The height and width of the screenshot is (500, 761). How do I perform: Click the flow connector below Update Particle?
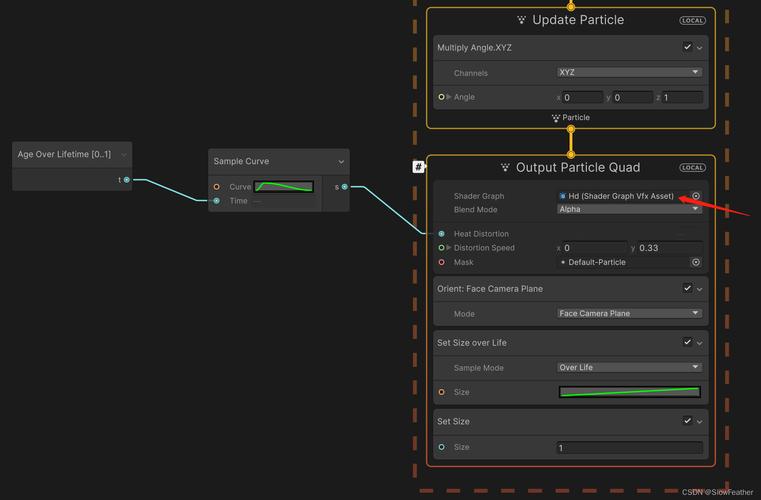coord(571,129)
